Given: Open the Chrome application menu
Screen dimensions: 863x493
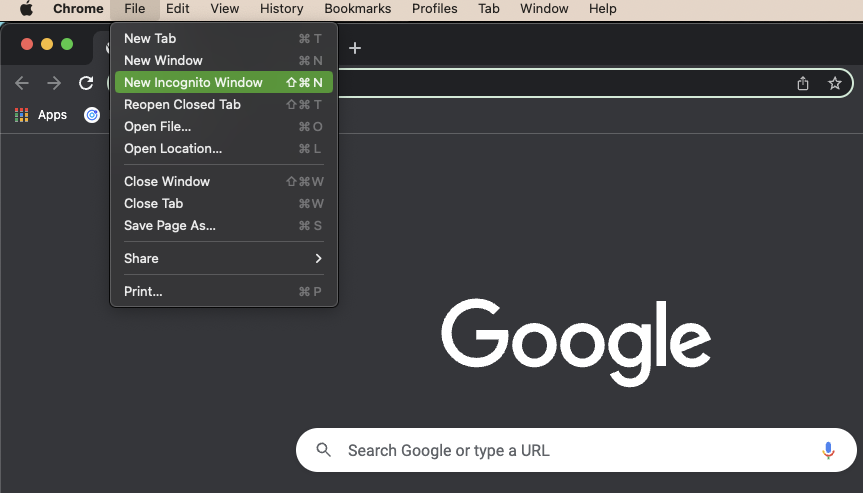Looking at the screenshot, I should click(x=78, y=9).
